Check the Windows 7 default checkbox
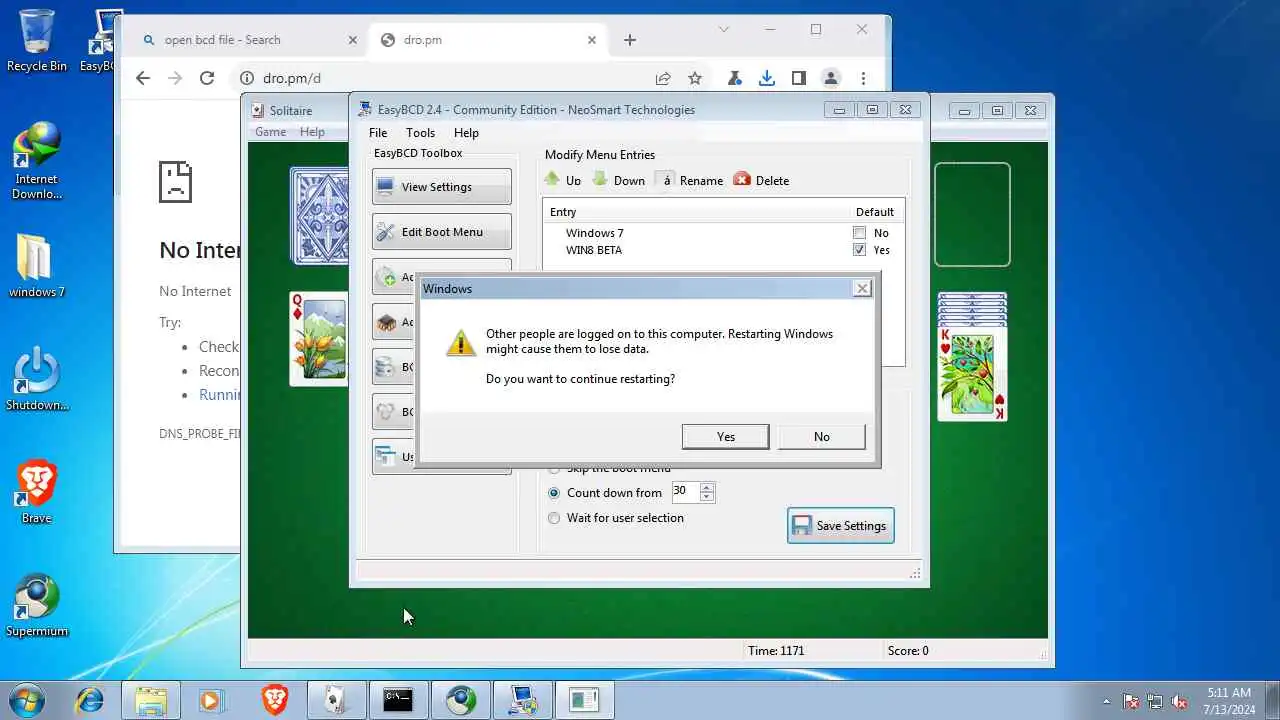 click(859, 233)
